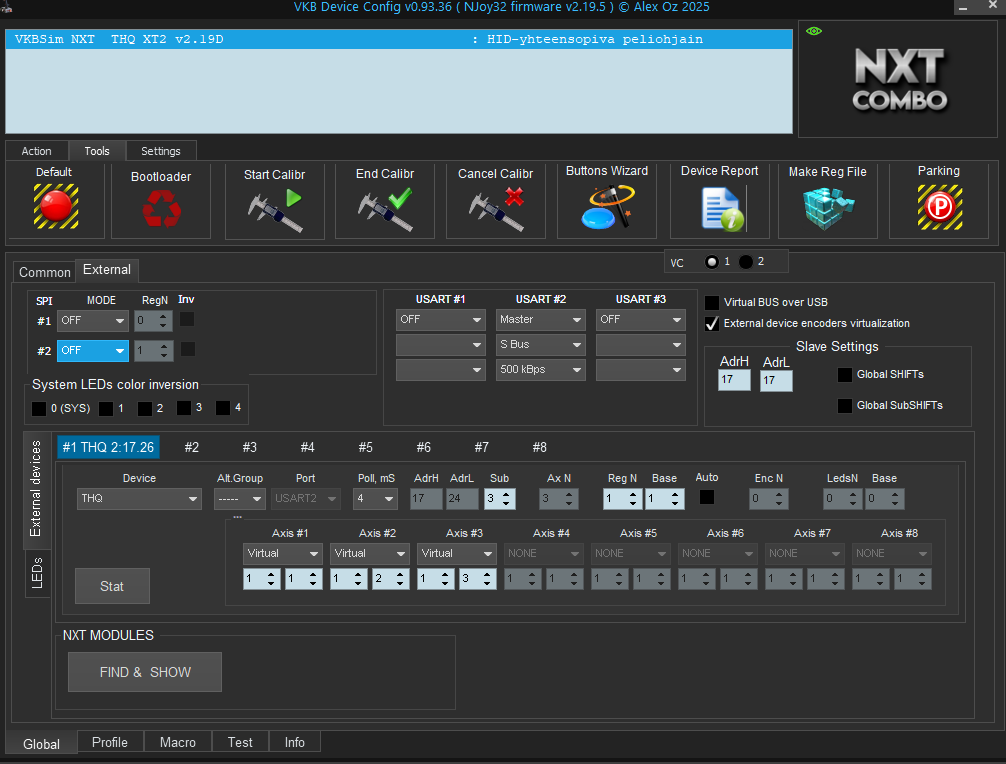Select external device tab #1 THQ 2:17.26
The height and width of the screenshot is (764, 1006).
(x=108, y=447)
